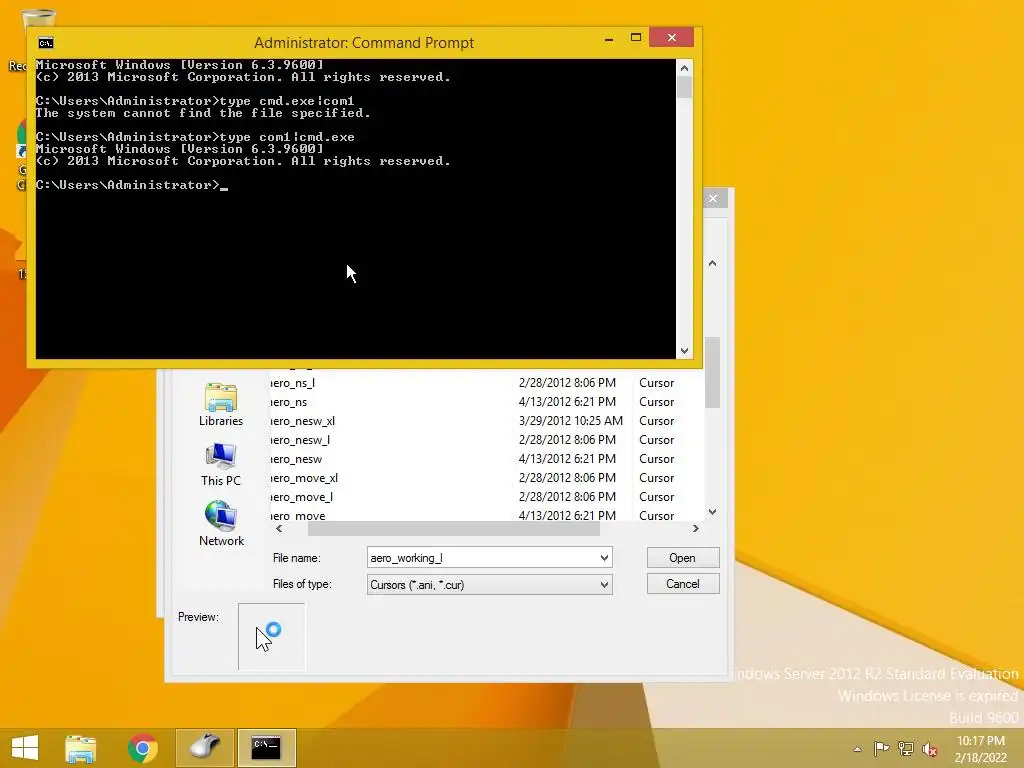Click the network status tray icon
Screen dimensions: 1024x768
[906, 749]
